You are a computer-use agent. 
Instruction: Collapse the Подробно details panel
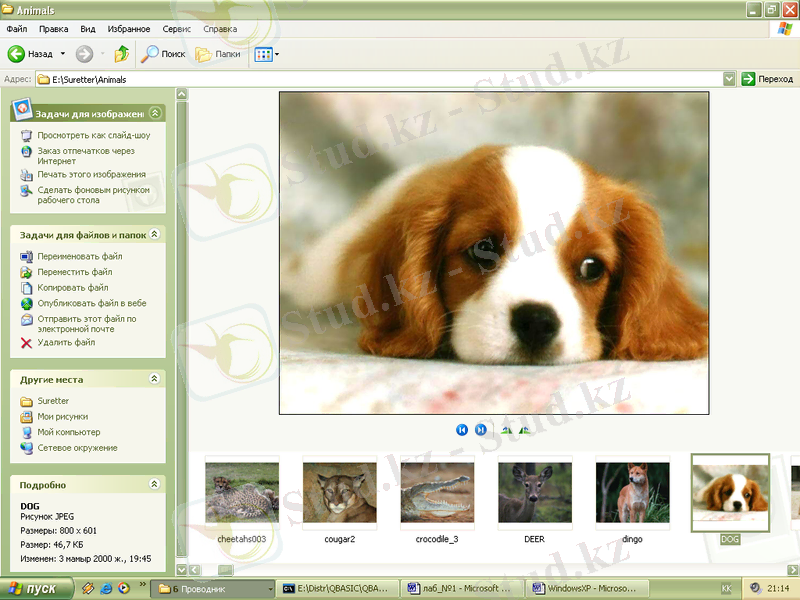pos(154,484)
